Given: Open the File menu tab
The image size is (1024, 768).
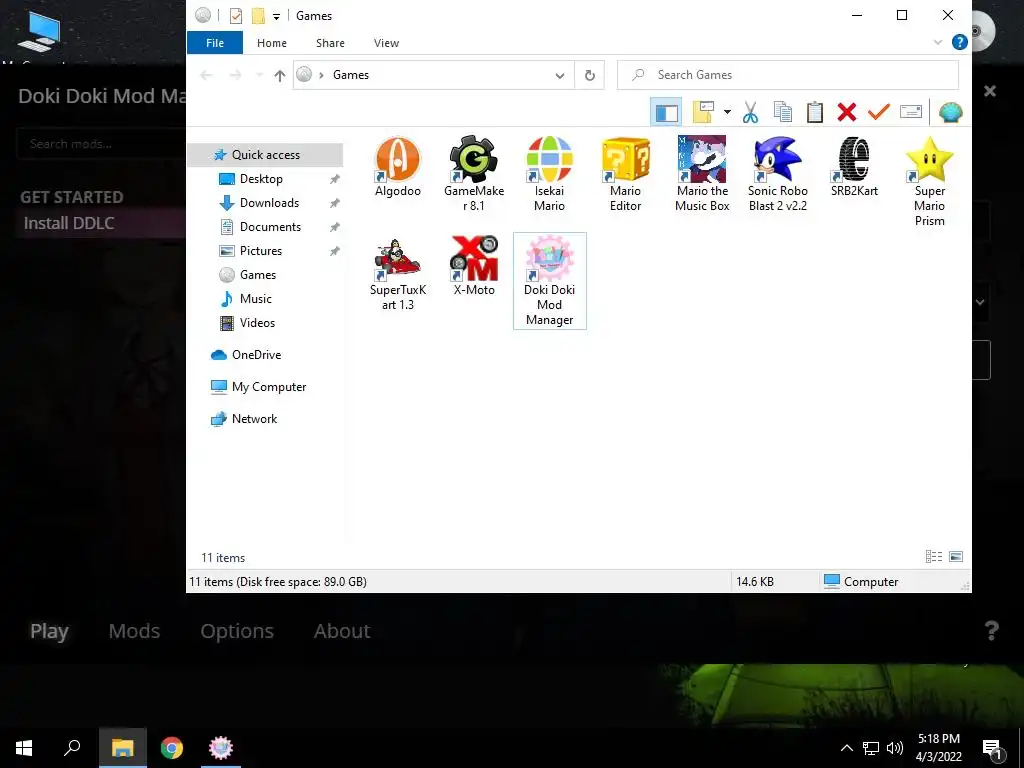Looking at the screenshot, I should [215, 42].
